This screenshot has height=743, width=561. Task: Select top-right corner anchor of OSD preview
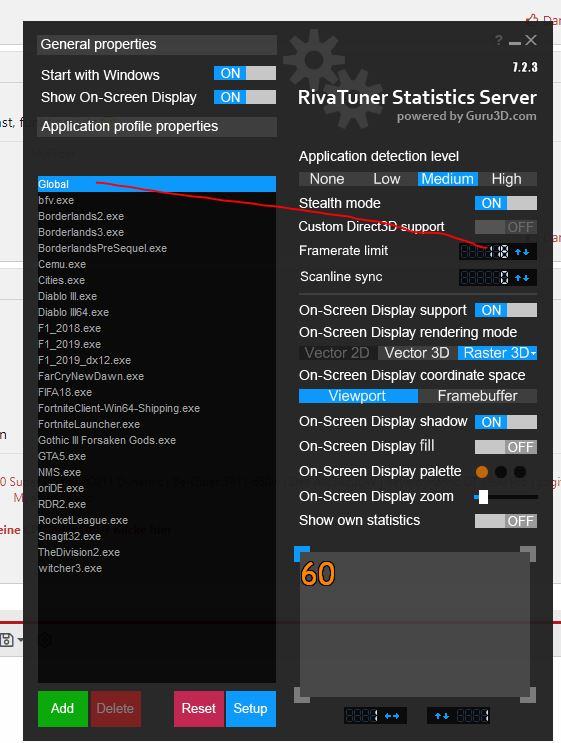(528, 553)
